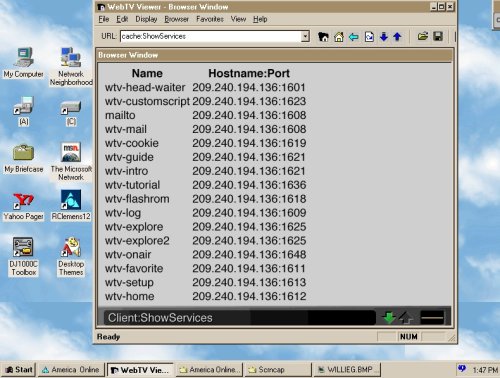Click the wtv-customscript service name
Viewport: 500px width, 378px height.
coord(147,101)
